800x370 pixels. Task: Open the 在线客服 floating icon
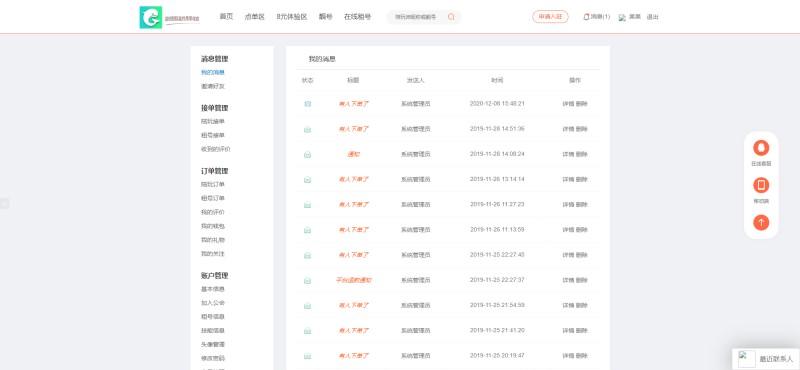(761, 148)
